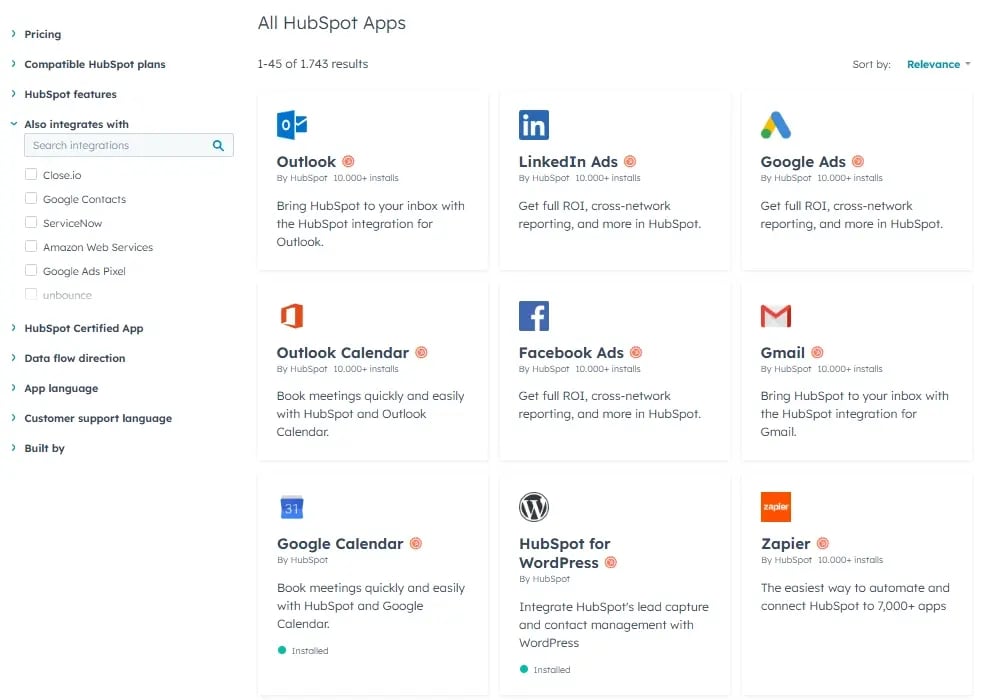1000x700 pixels.
Task: Click certified badge next to LinkedIn Ads
Action: (x=630, y=161)
